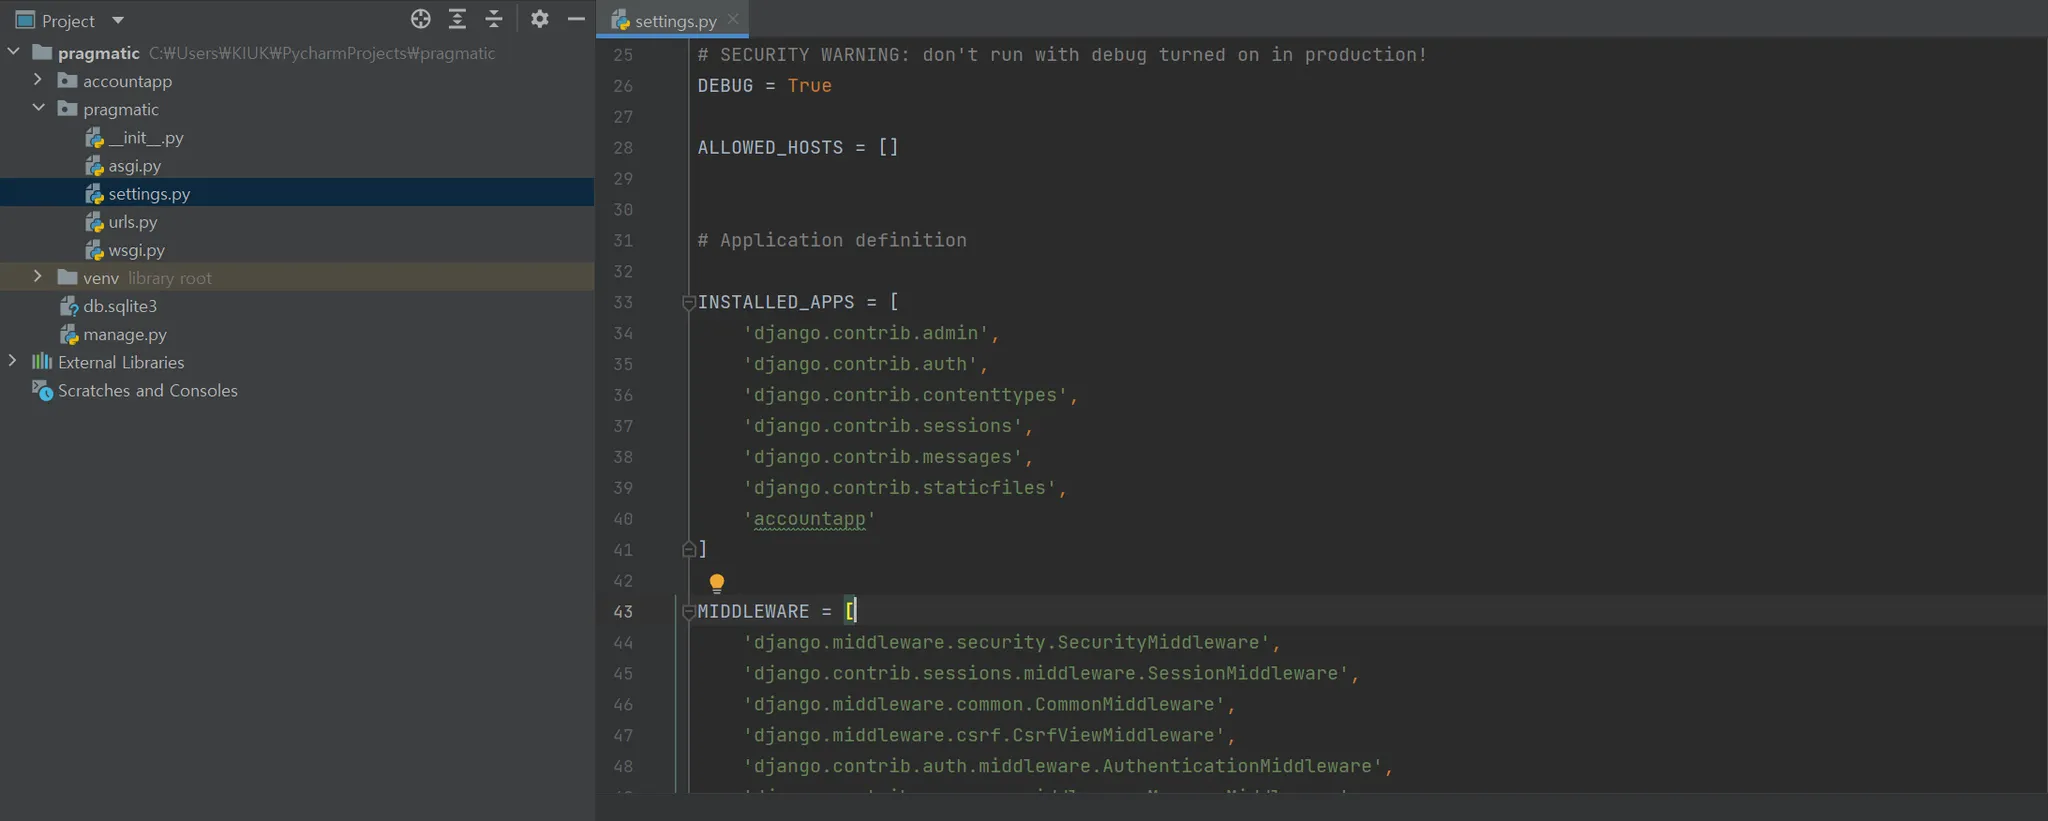2048x821 pixels.
Task: Click the project path text beside pragmatic root
Action: [322, 53]
